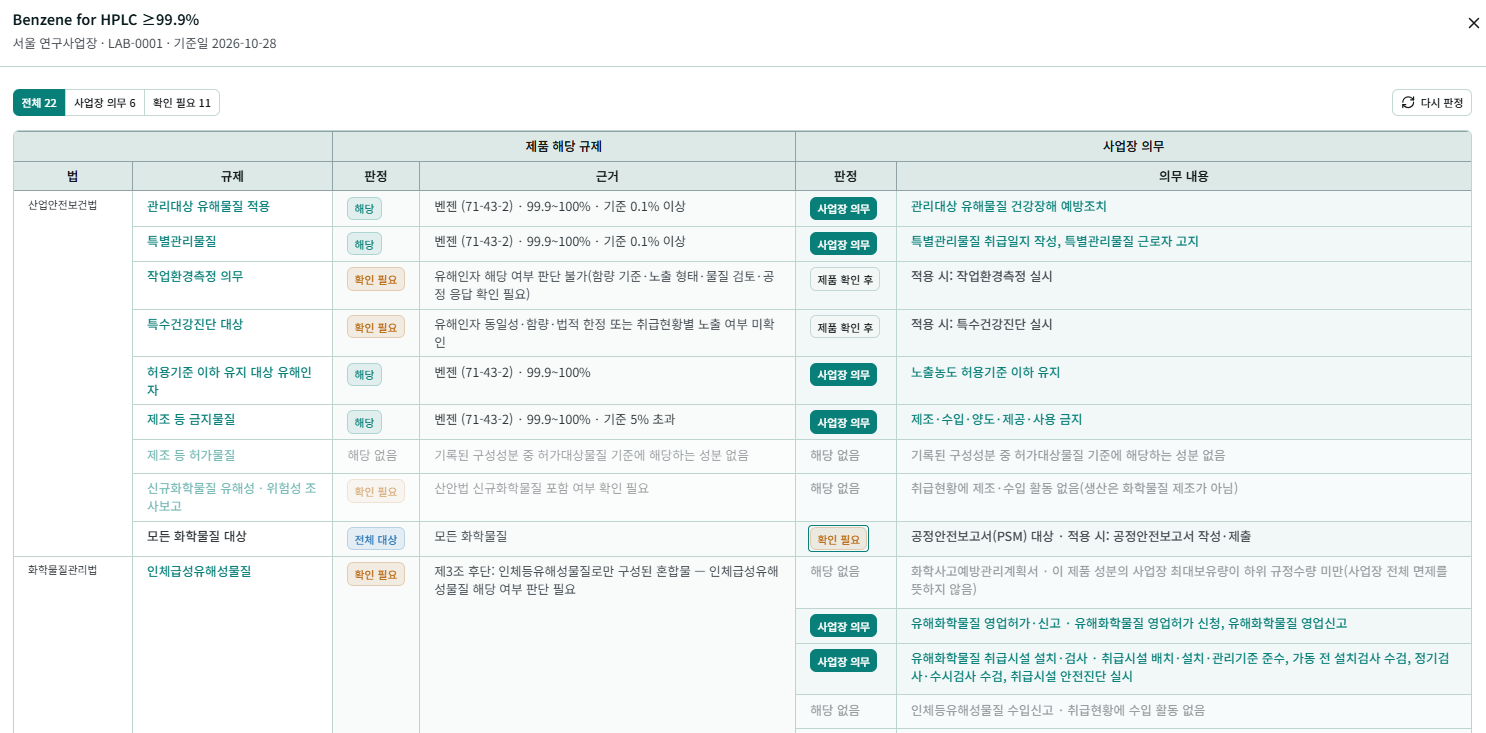This screenshot has height=733, width=1486.
Task: Open the 제조 등 금지물질 regulation link
Action: tap(191, 419)
